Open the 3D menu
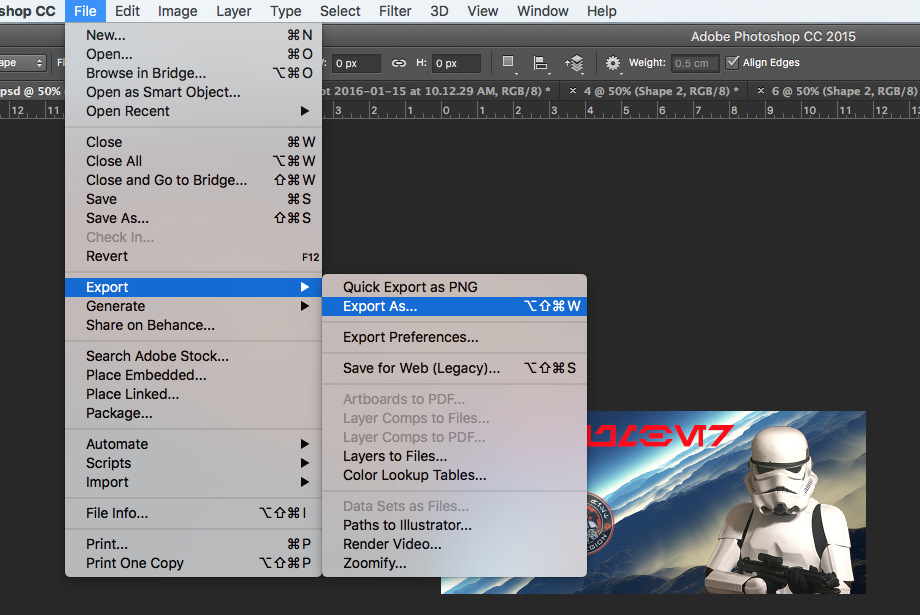920x615 pixels. coord(439,11)
